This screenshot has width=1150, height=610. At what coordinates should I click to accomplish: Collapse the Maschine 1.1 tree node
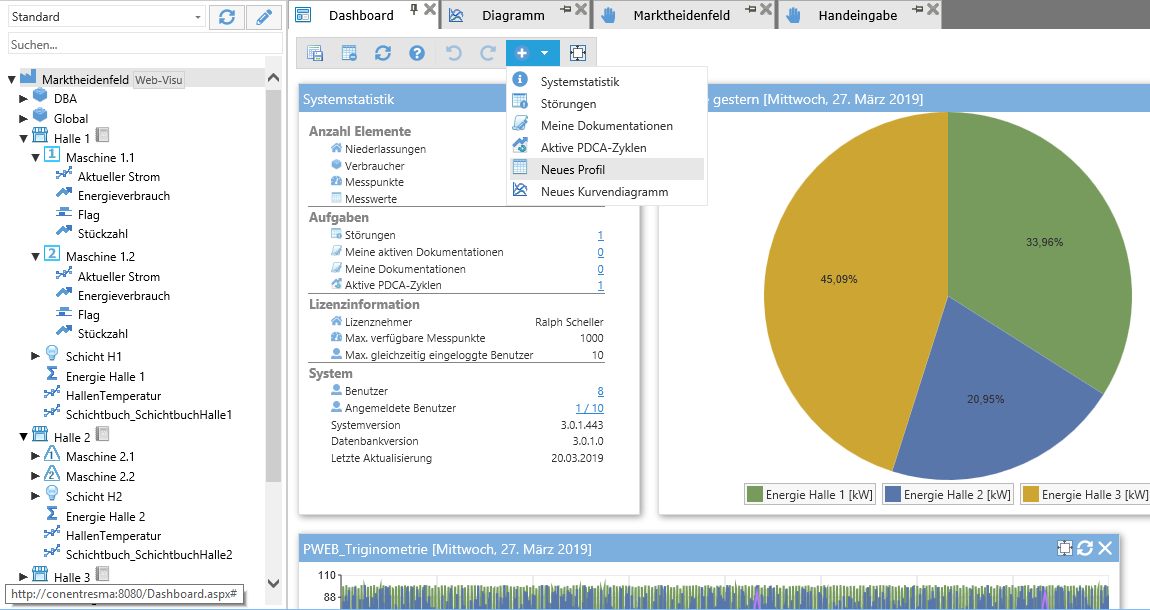coord(36,157)
